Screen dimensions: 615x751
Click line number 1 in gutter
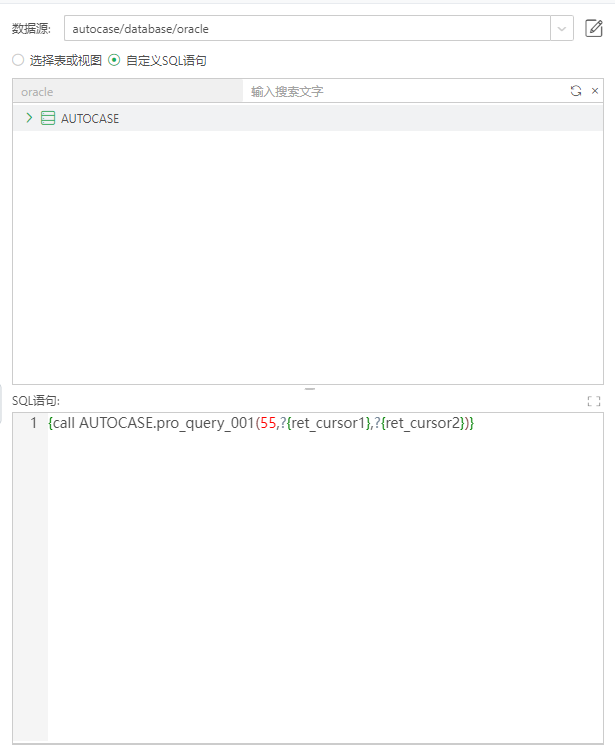pos(34,422)
